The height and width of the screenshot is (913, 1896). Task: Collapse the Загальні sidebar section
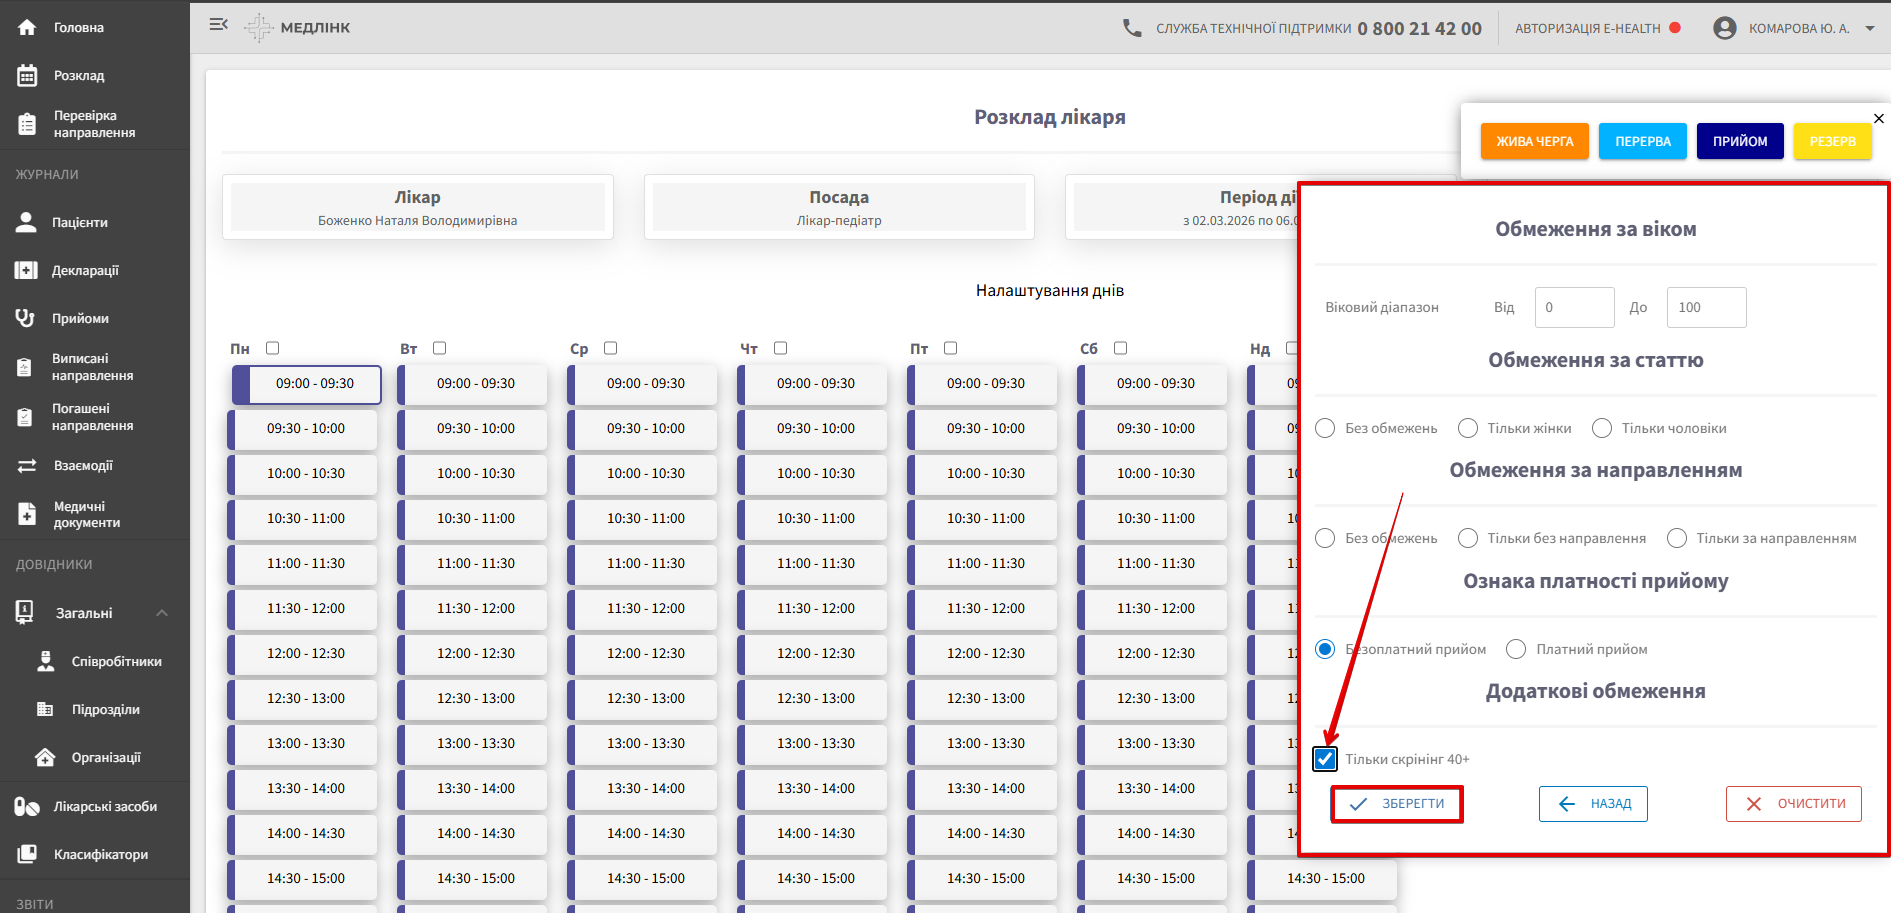coord(162,613)
